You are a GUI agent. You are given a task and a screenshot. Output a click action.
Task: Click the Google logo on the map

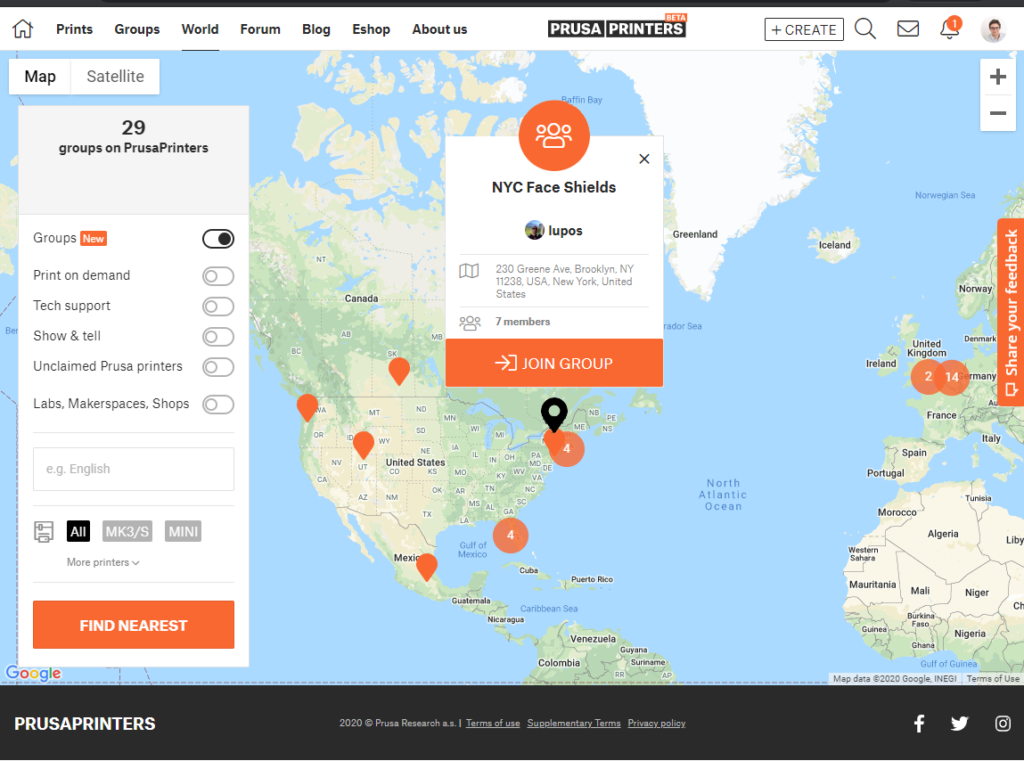33,673
